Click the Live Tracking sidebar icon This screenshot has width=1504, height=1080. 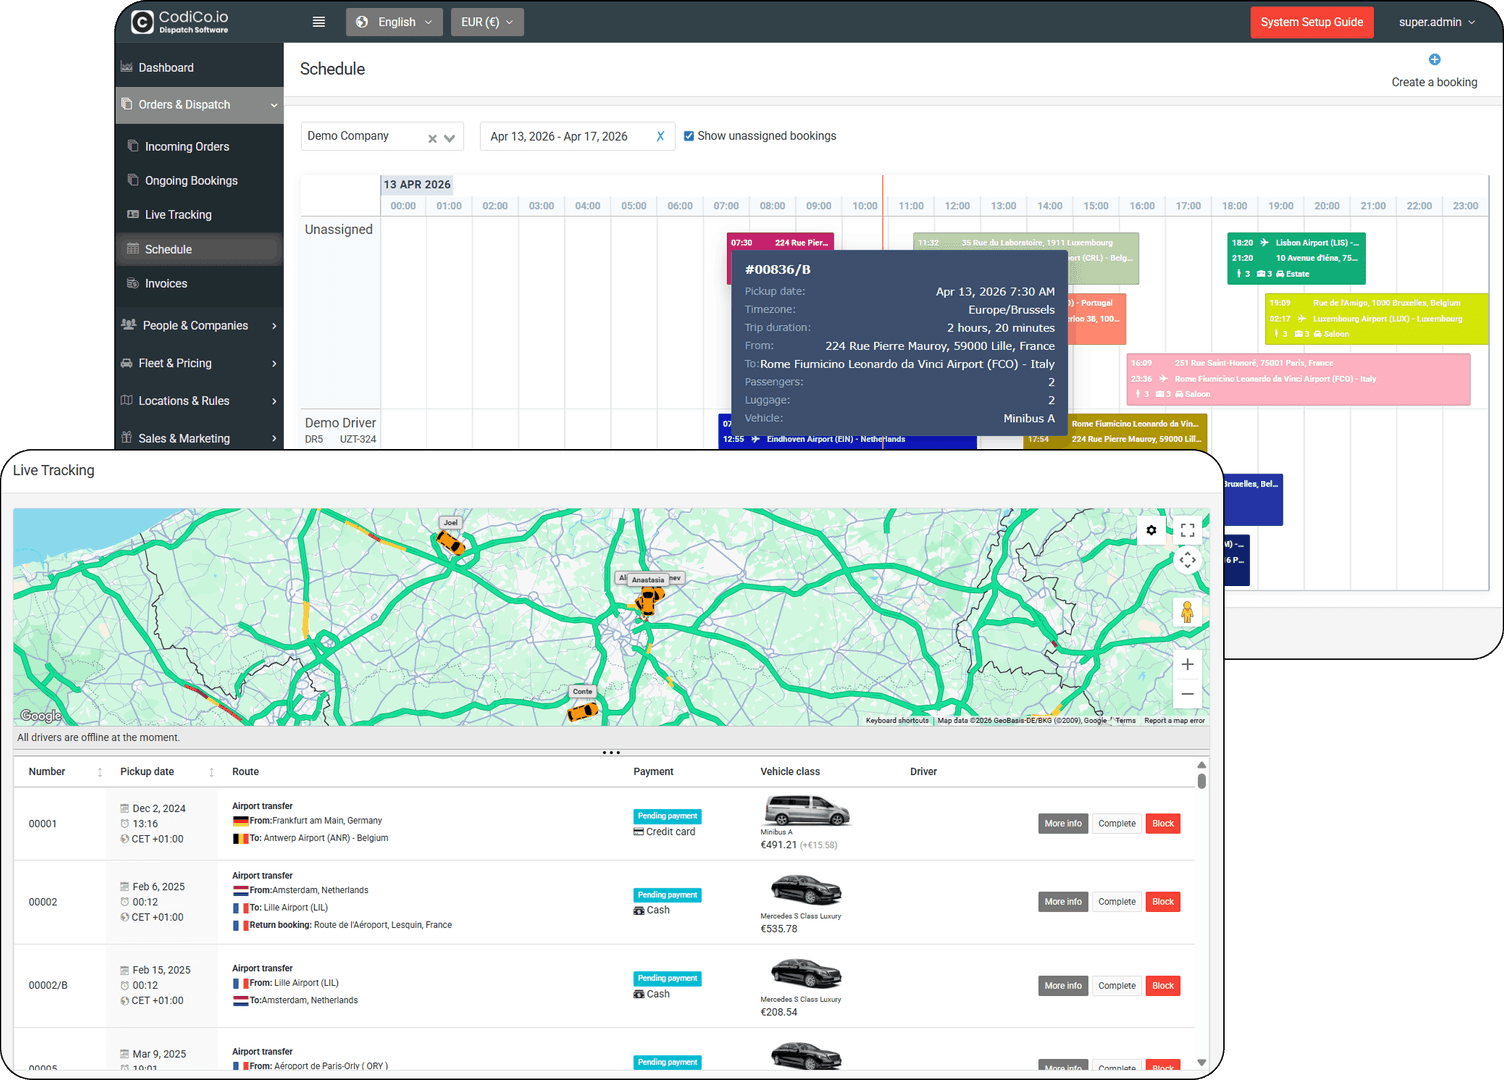133,214
